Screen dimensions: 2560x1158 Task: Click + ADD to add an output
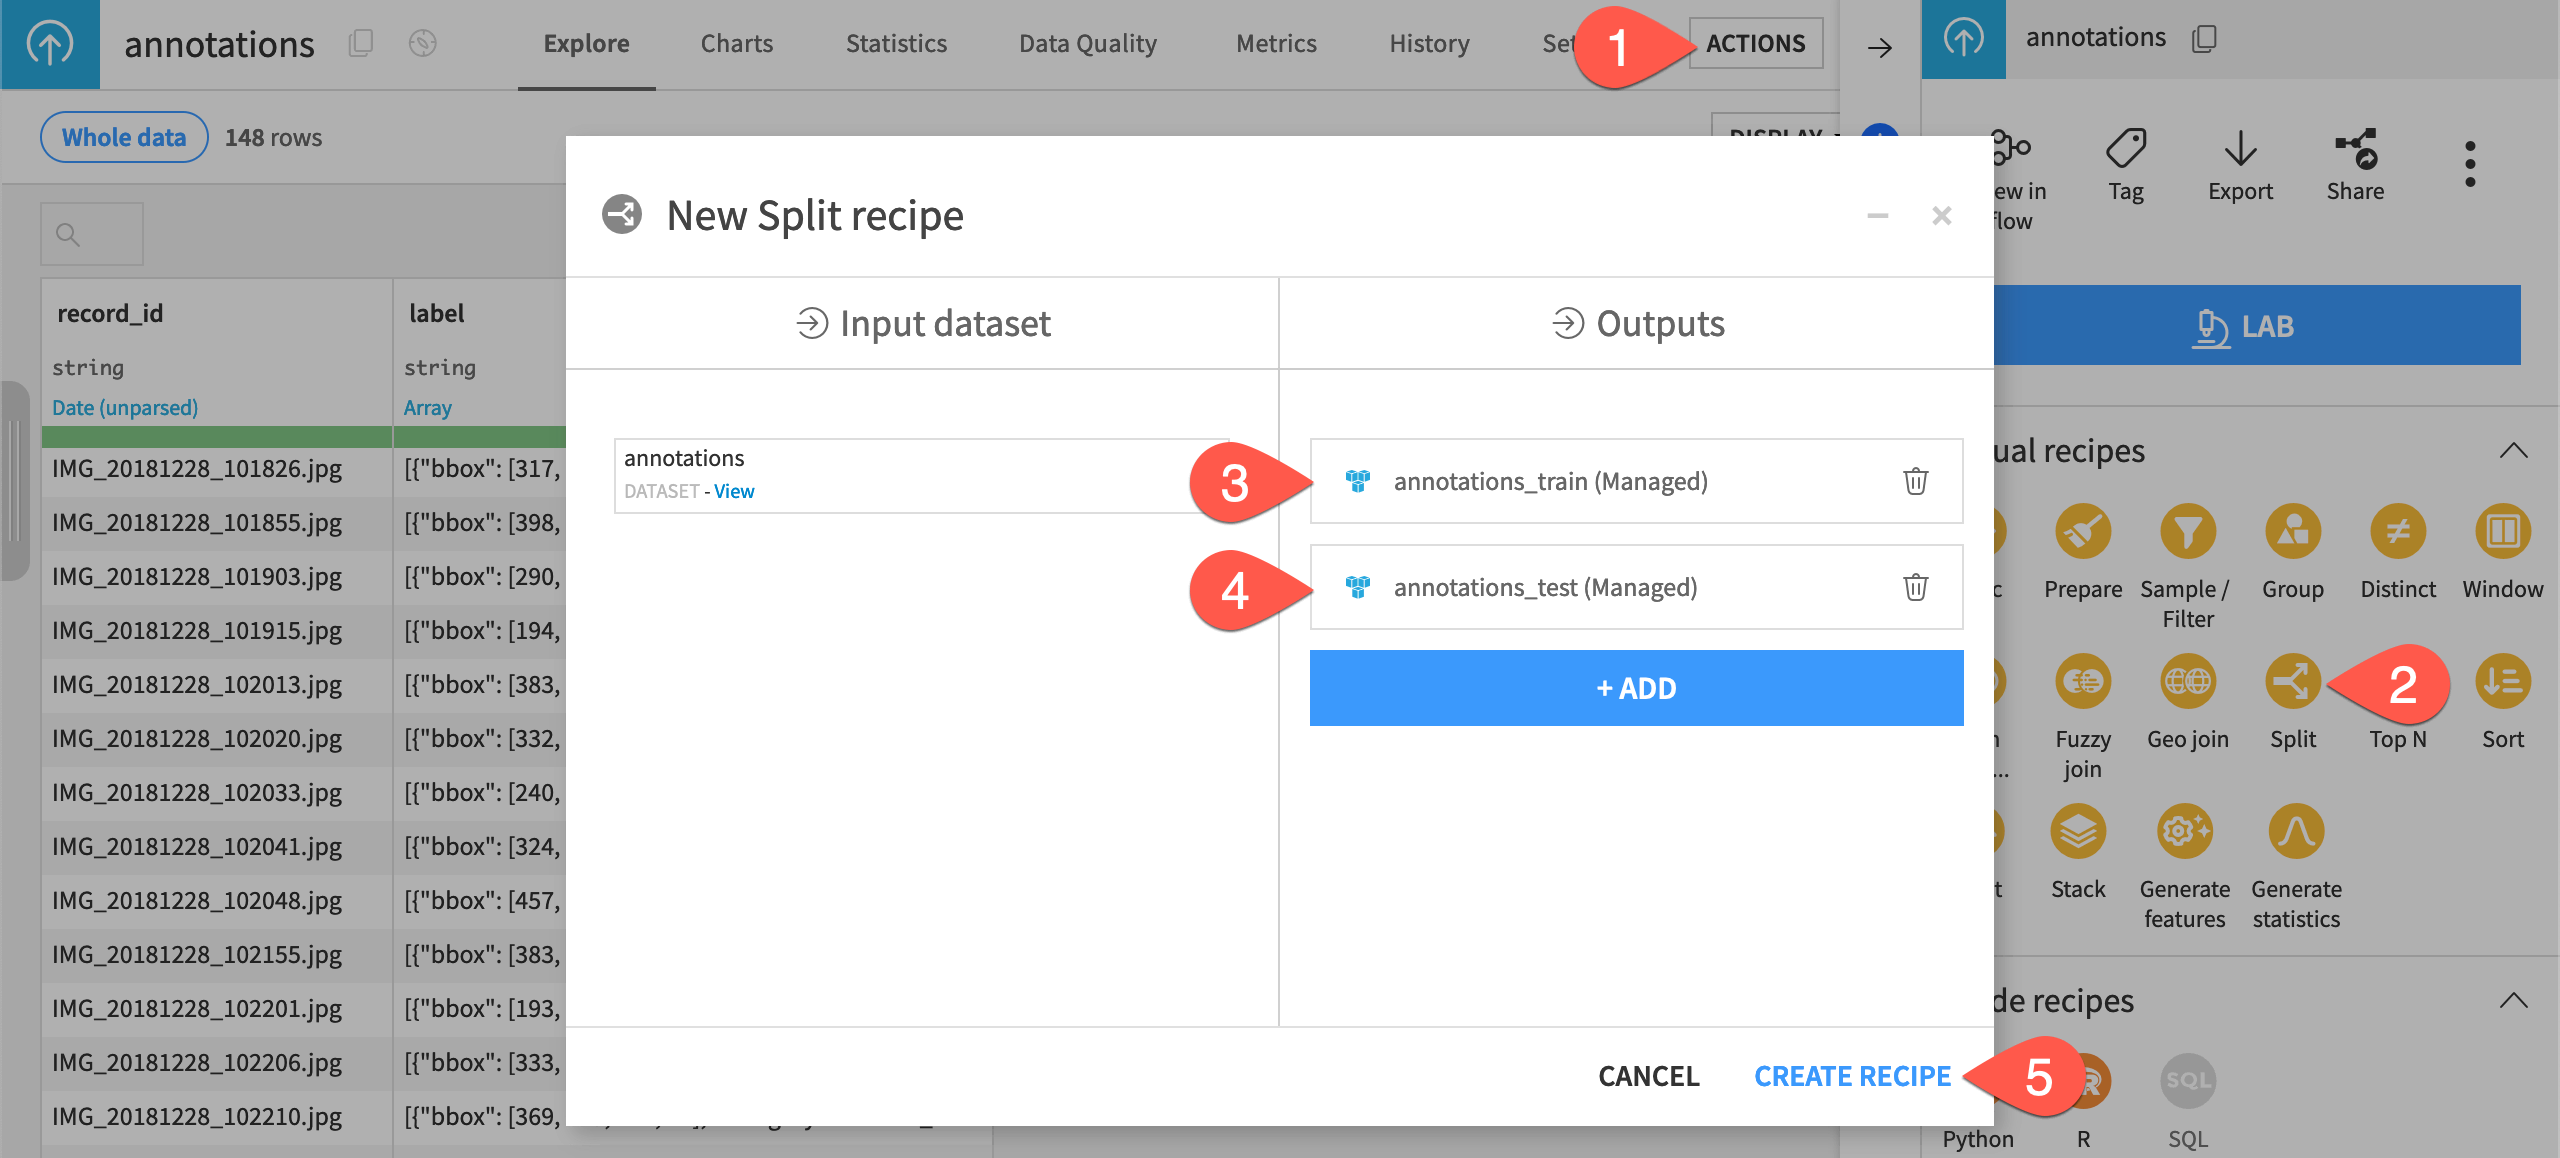point(1636,688)
